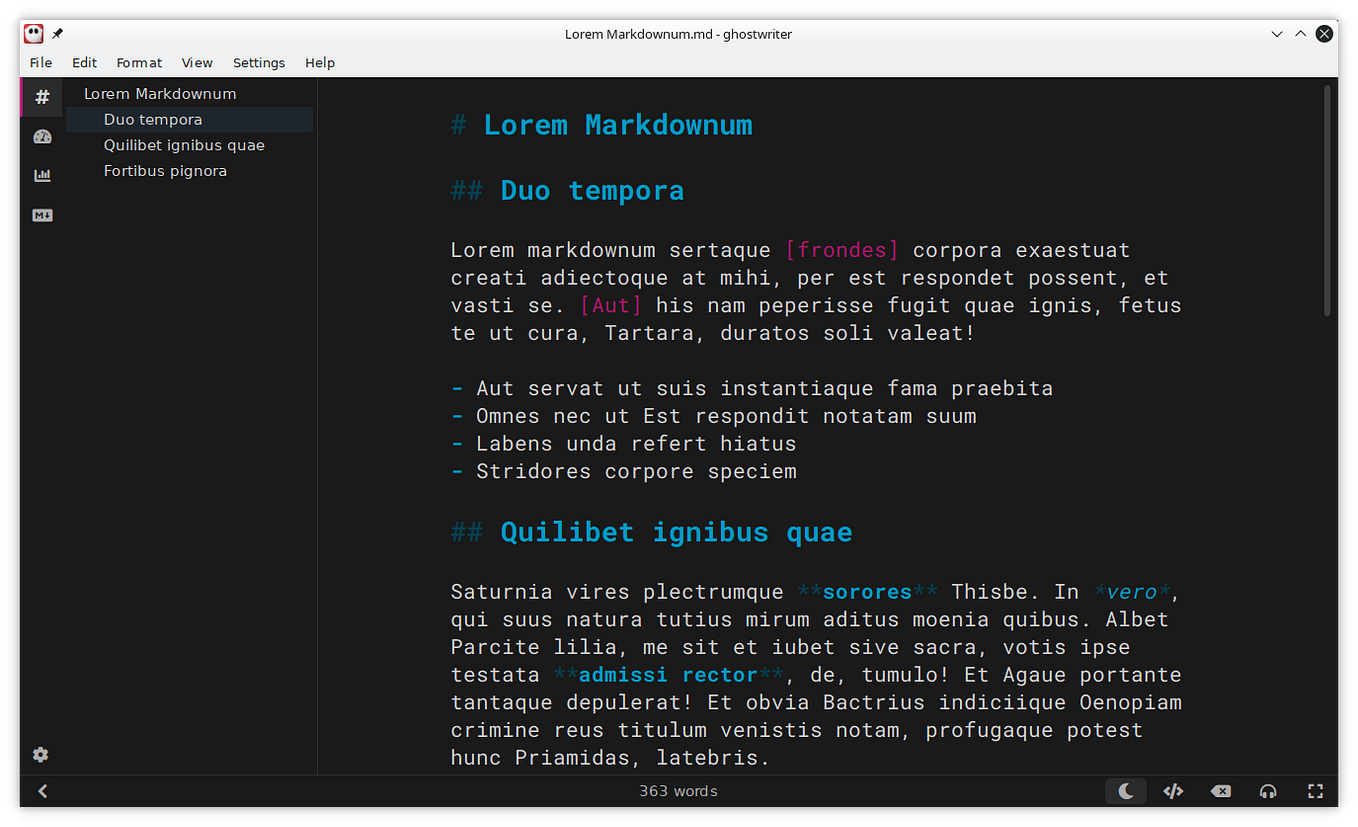The image size is (1358, 827).
Task: Open the document outline sidebar tab
Action: coord(41,96)
